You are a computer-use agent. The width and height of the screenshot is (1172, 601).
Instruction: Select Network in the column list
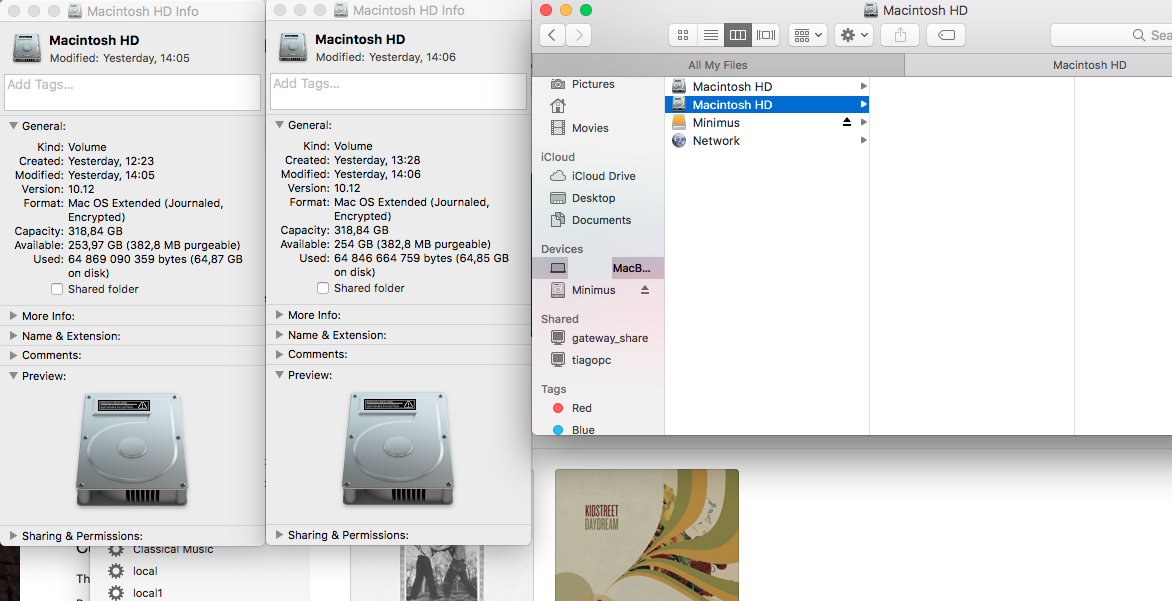[766, 141]
